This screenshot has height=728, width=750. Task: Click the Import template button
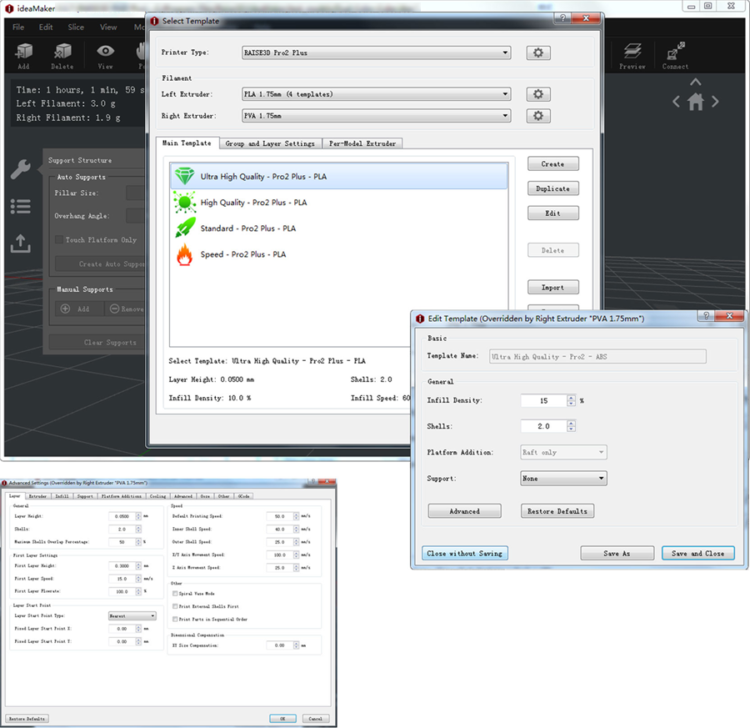click(x=553, y=287)
